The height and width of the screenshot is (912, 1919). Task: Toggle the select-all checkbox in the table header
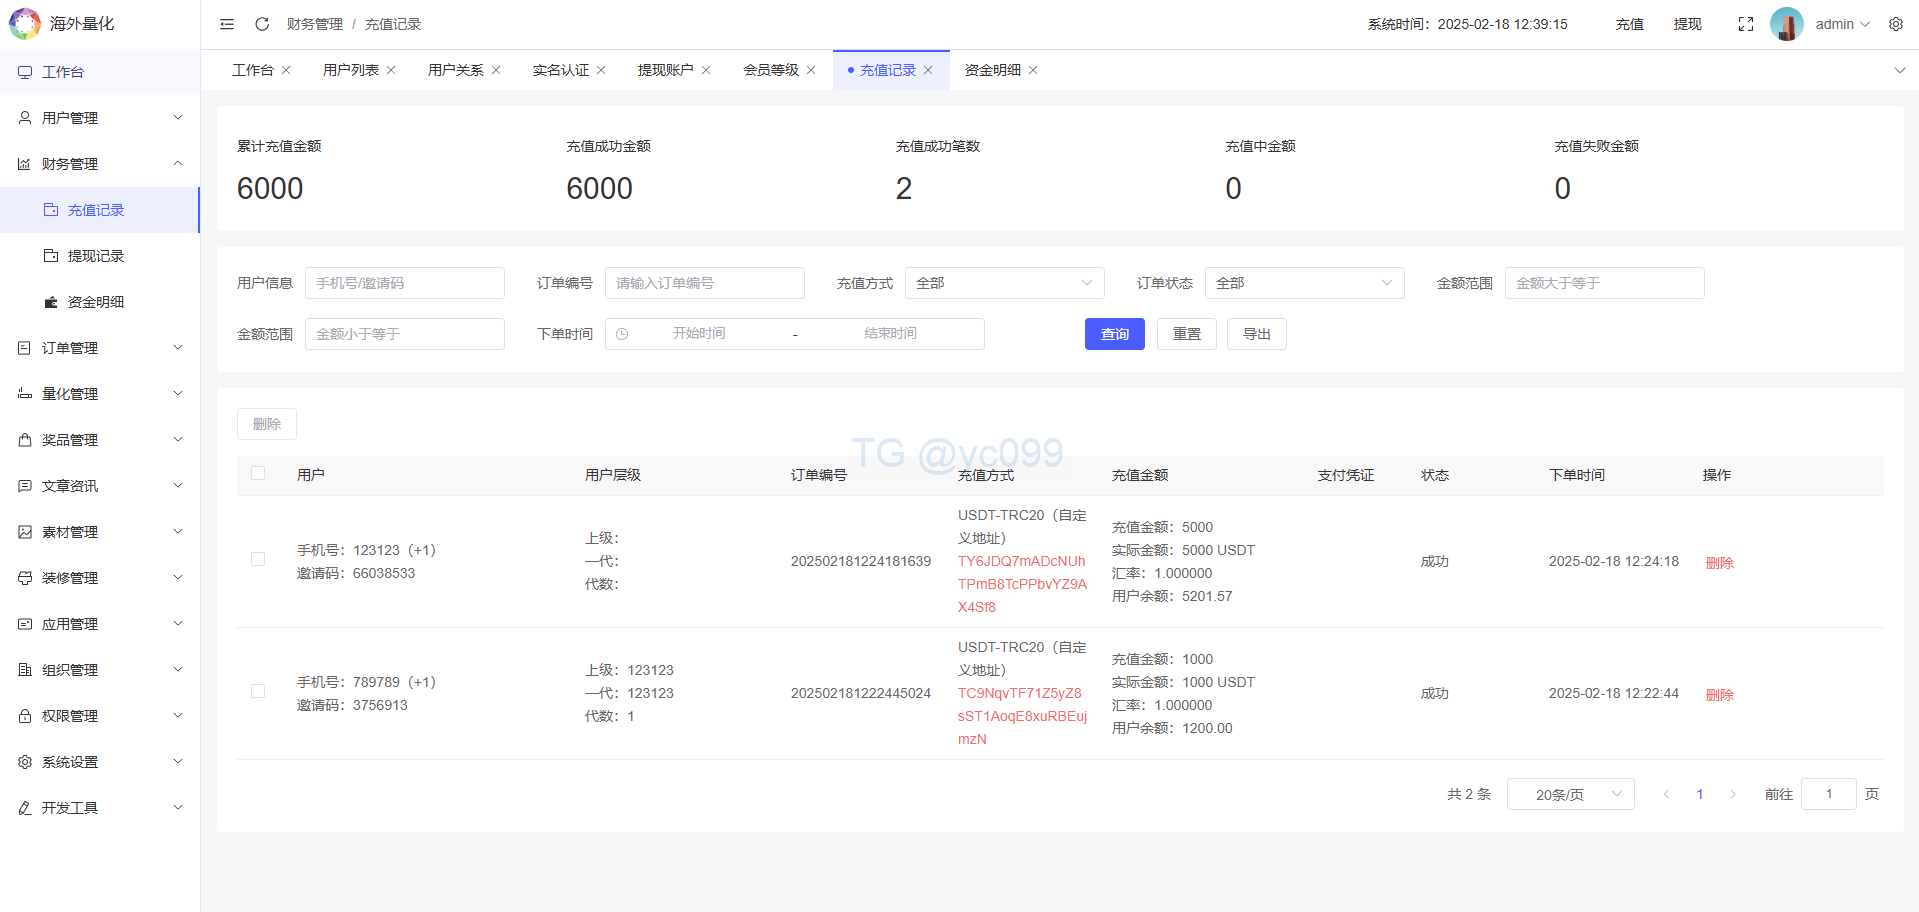point(258,474)
